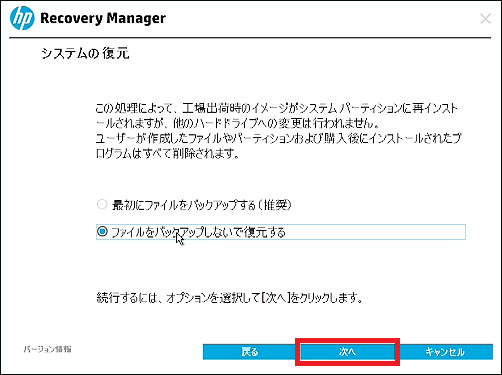Click the システムの復元 heading text
Viewport: 502px width, 375px height.
(85, 53)
